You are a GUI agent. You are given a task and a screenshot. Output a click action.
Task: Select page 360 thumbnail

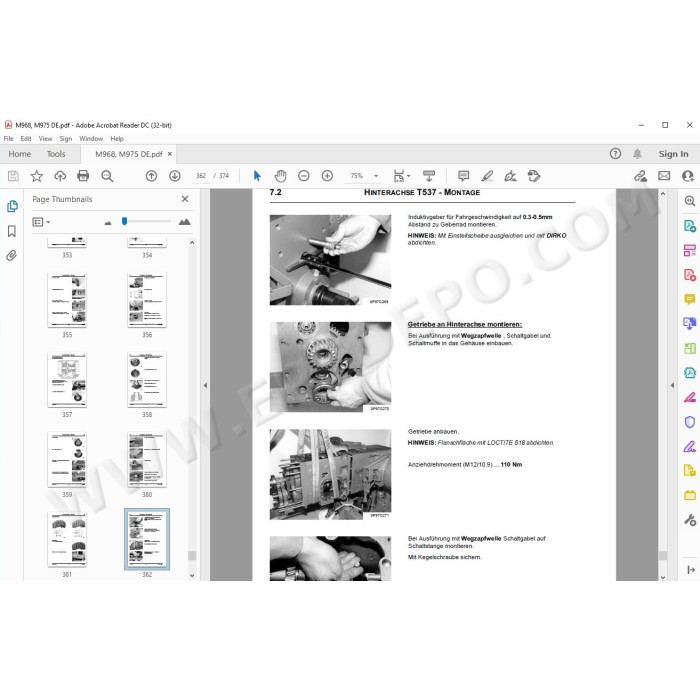tap(147, 460)
